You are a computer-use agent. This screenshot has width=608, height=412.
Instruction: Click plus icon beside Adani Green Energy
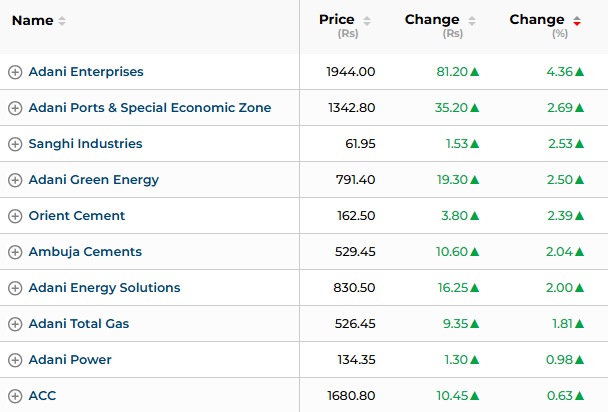(15, 180)
